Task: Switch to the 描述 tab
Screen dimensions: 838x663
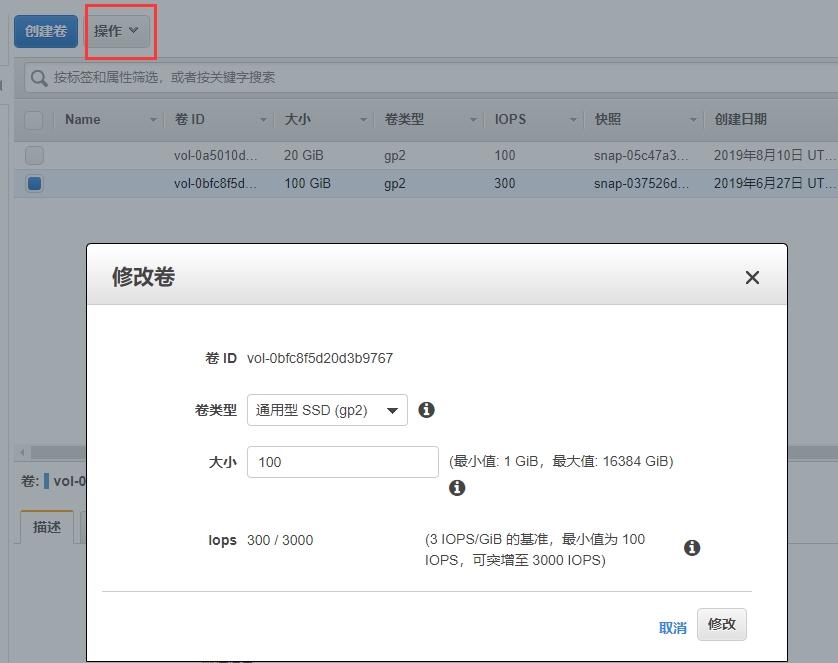Action: pyautogui.click(x=47, y=527)
